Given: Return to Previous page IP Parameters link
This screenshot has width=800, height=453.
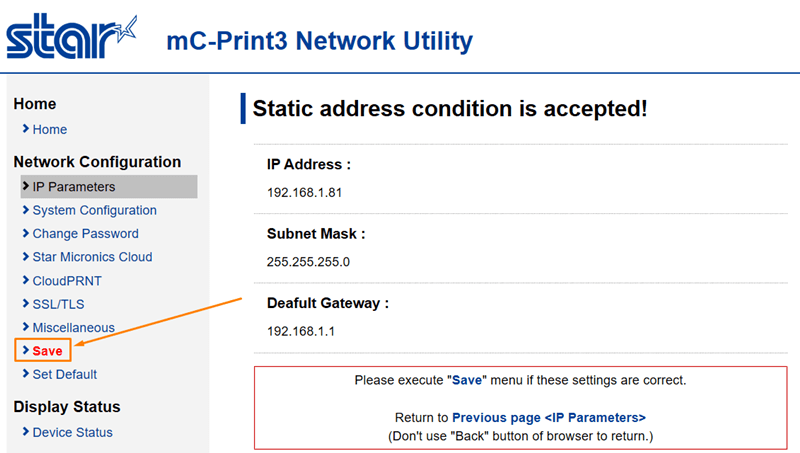Looking at the screenshot, I should click(x=549, y=417).
